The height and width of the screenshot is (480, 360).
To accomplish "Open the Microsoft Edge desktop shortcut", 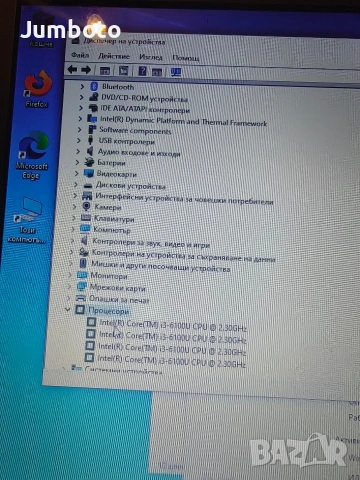I will pos(33,156).
